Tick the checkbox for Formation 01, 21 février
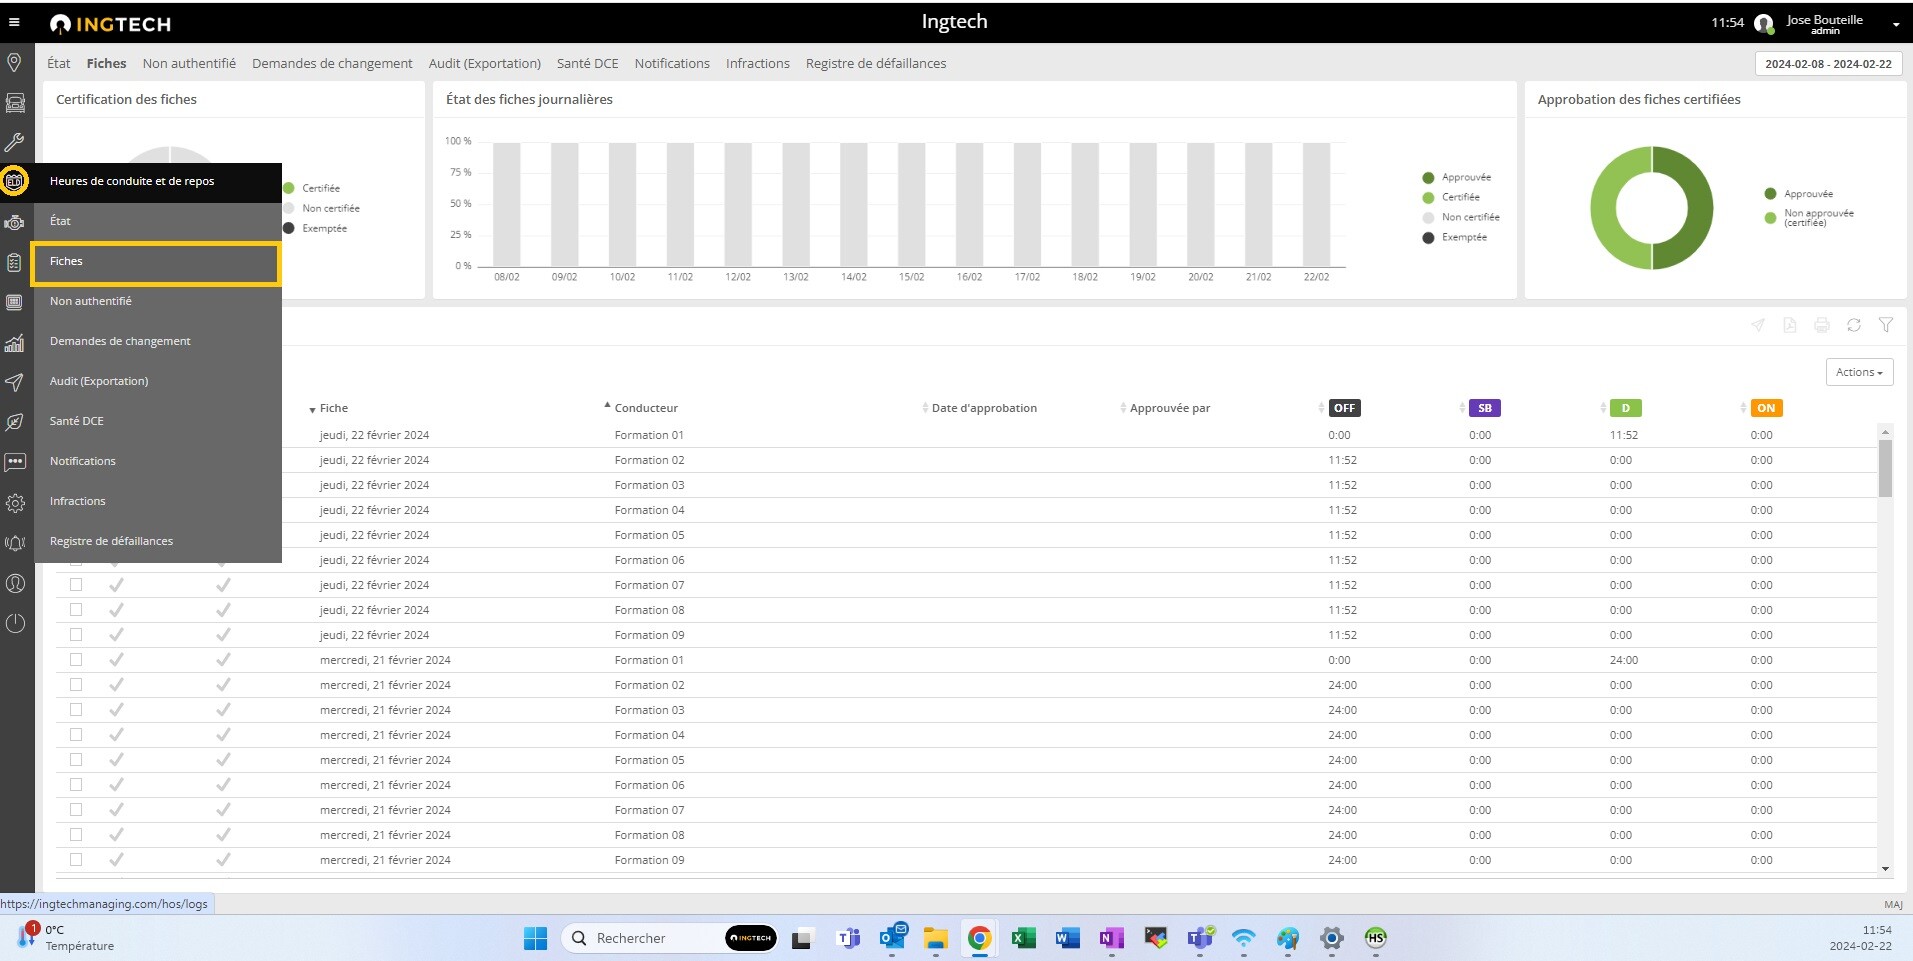1913x961 pixels. click(76, 660)
